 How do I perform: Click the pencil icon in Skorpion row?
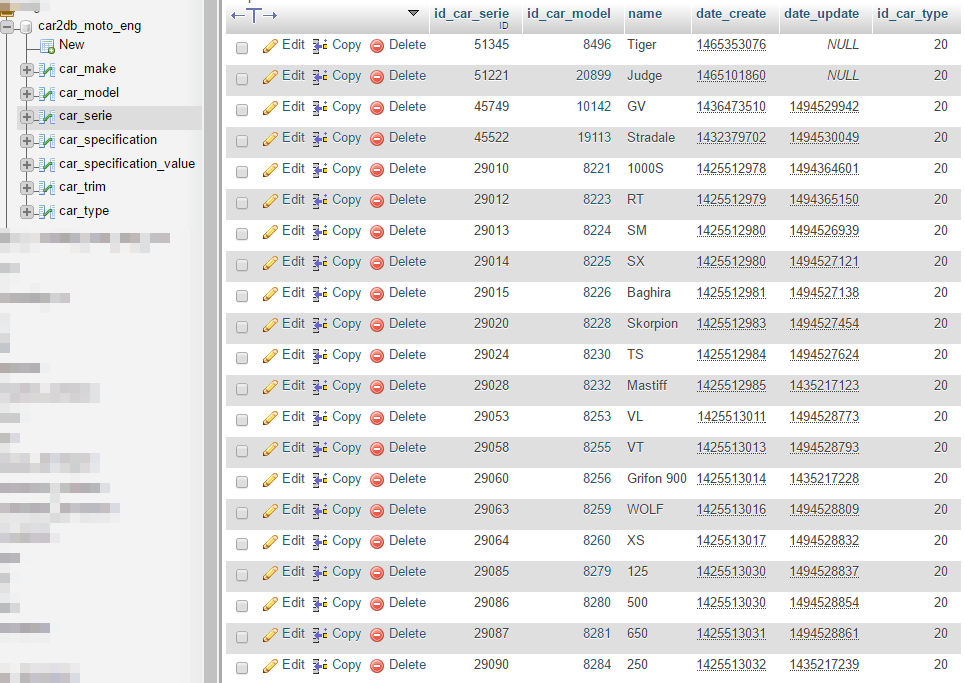tap(270, 324)
